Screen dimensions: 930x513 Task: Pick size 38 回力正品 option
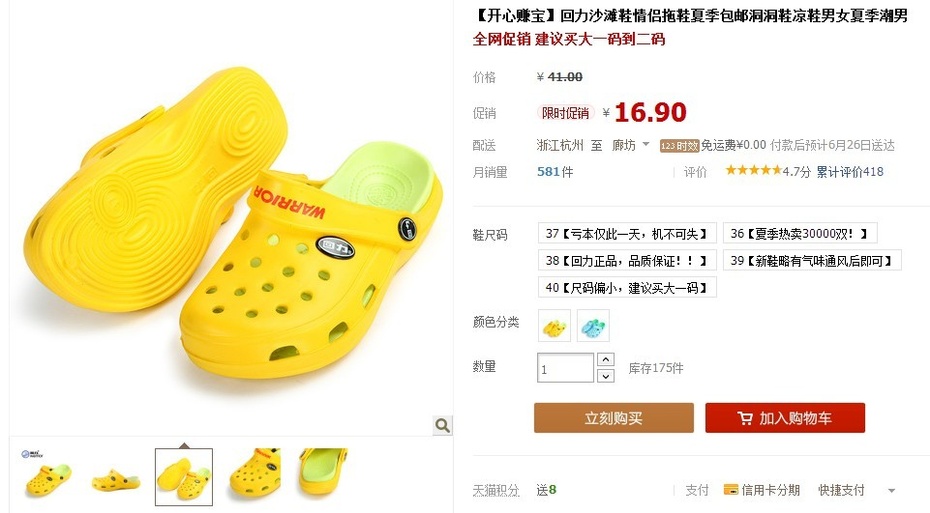[627, 260]
